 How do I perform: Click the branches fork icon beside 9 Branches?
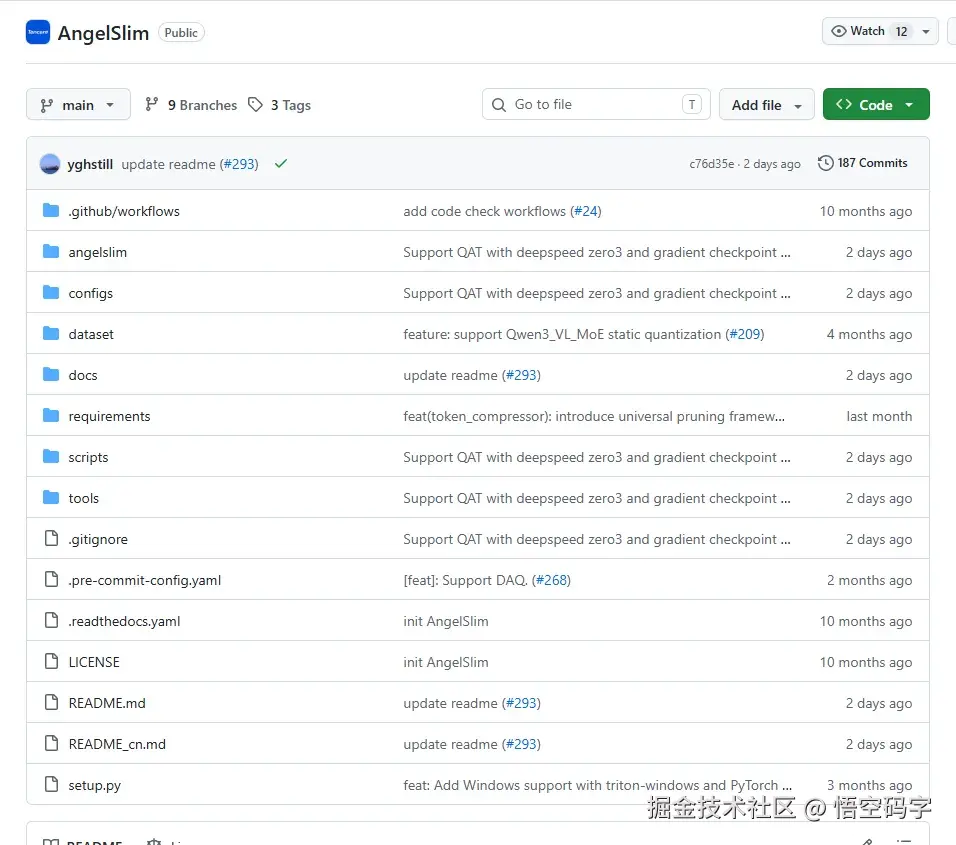coord(152,104)
